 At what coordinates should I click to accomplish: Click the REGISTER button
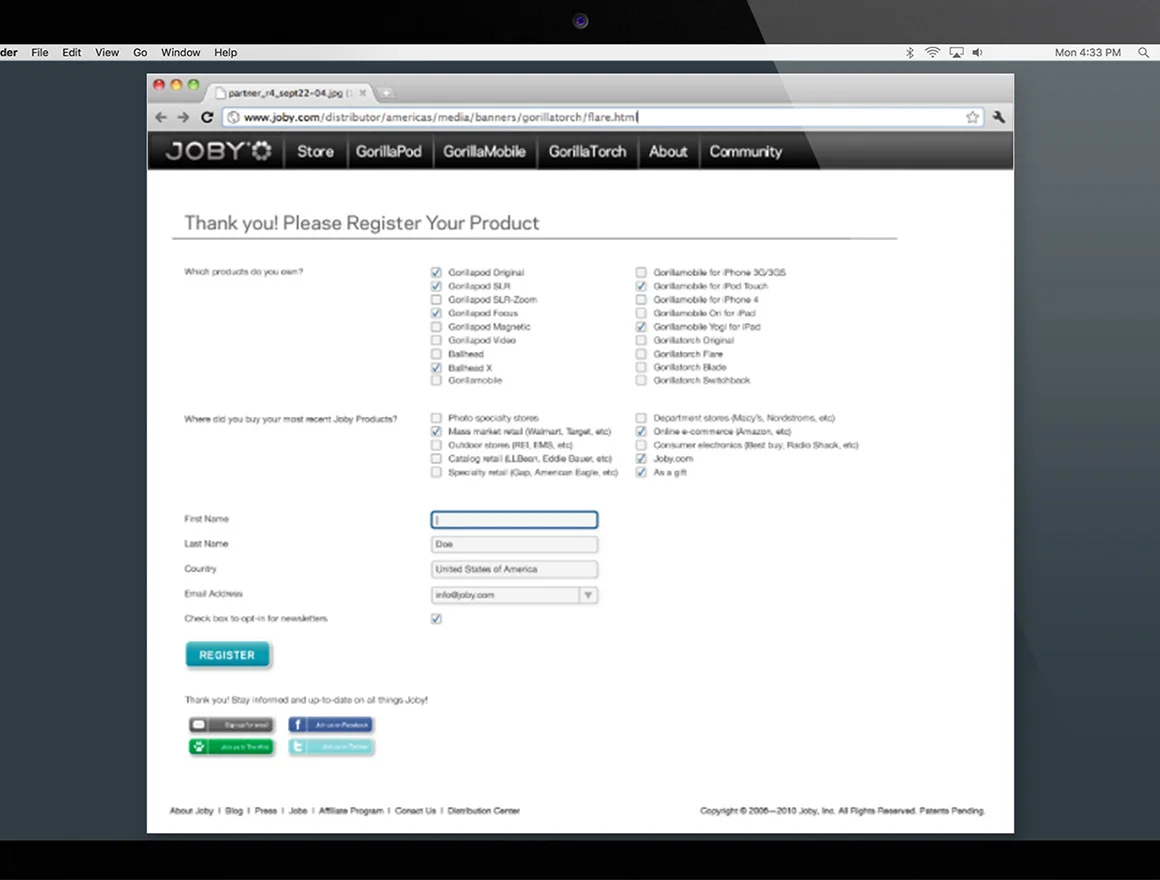point(227,654)
